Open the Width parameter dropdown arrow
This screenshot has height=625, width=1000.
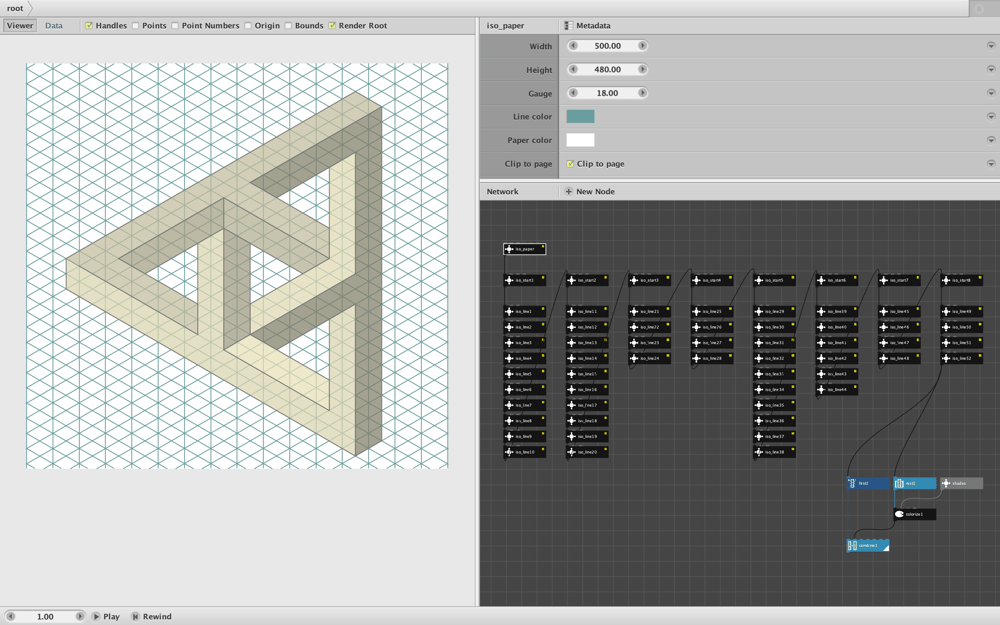[991, 46]
